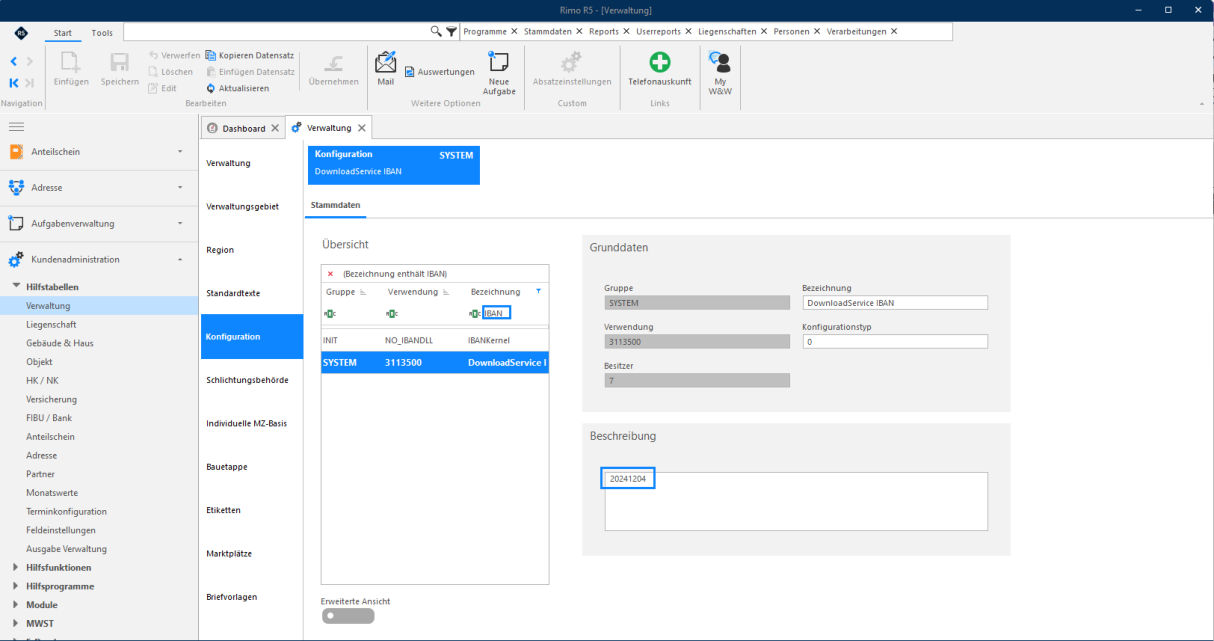
Task: Expand the Aufgabenverwaltung sidebar section
Action: 180,223
